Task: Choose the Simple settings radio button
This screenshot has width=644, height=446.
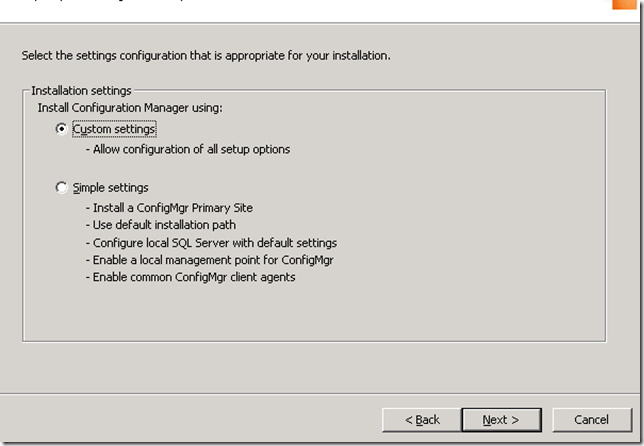Action: coord(63,187)
